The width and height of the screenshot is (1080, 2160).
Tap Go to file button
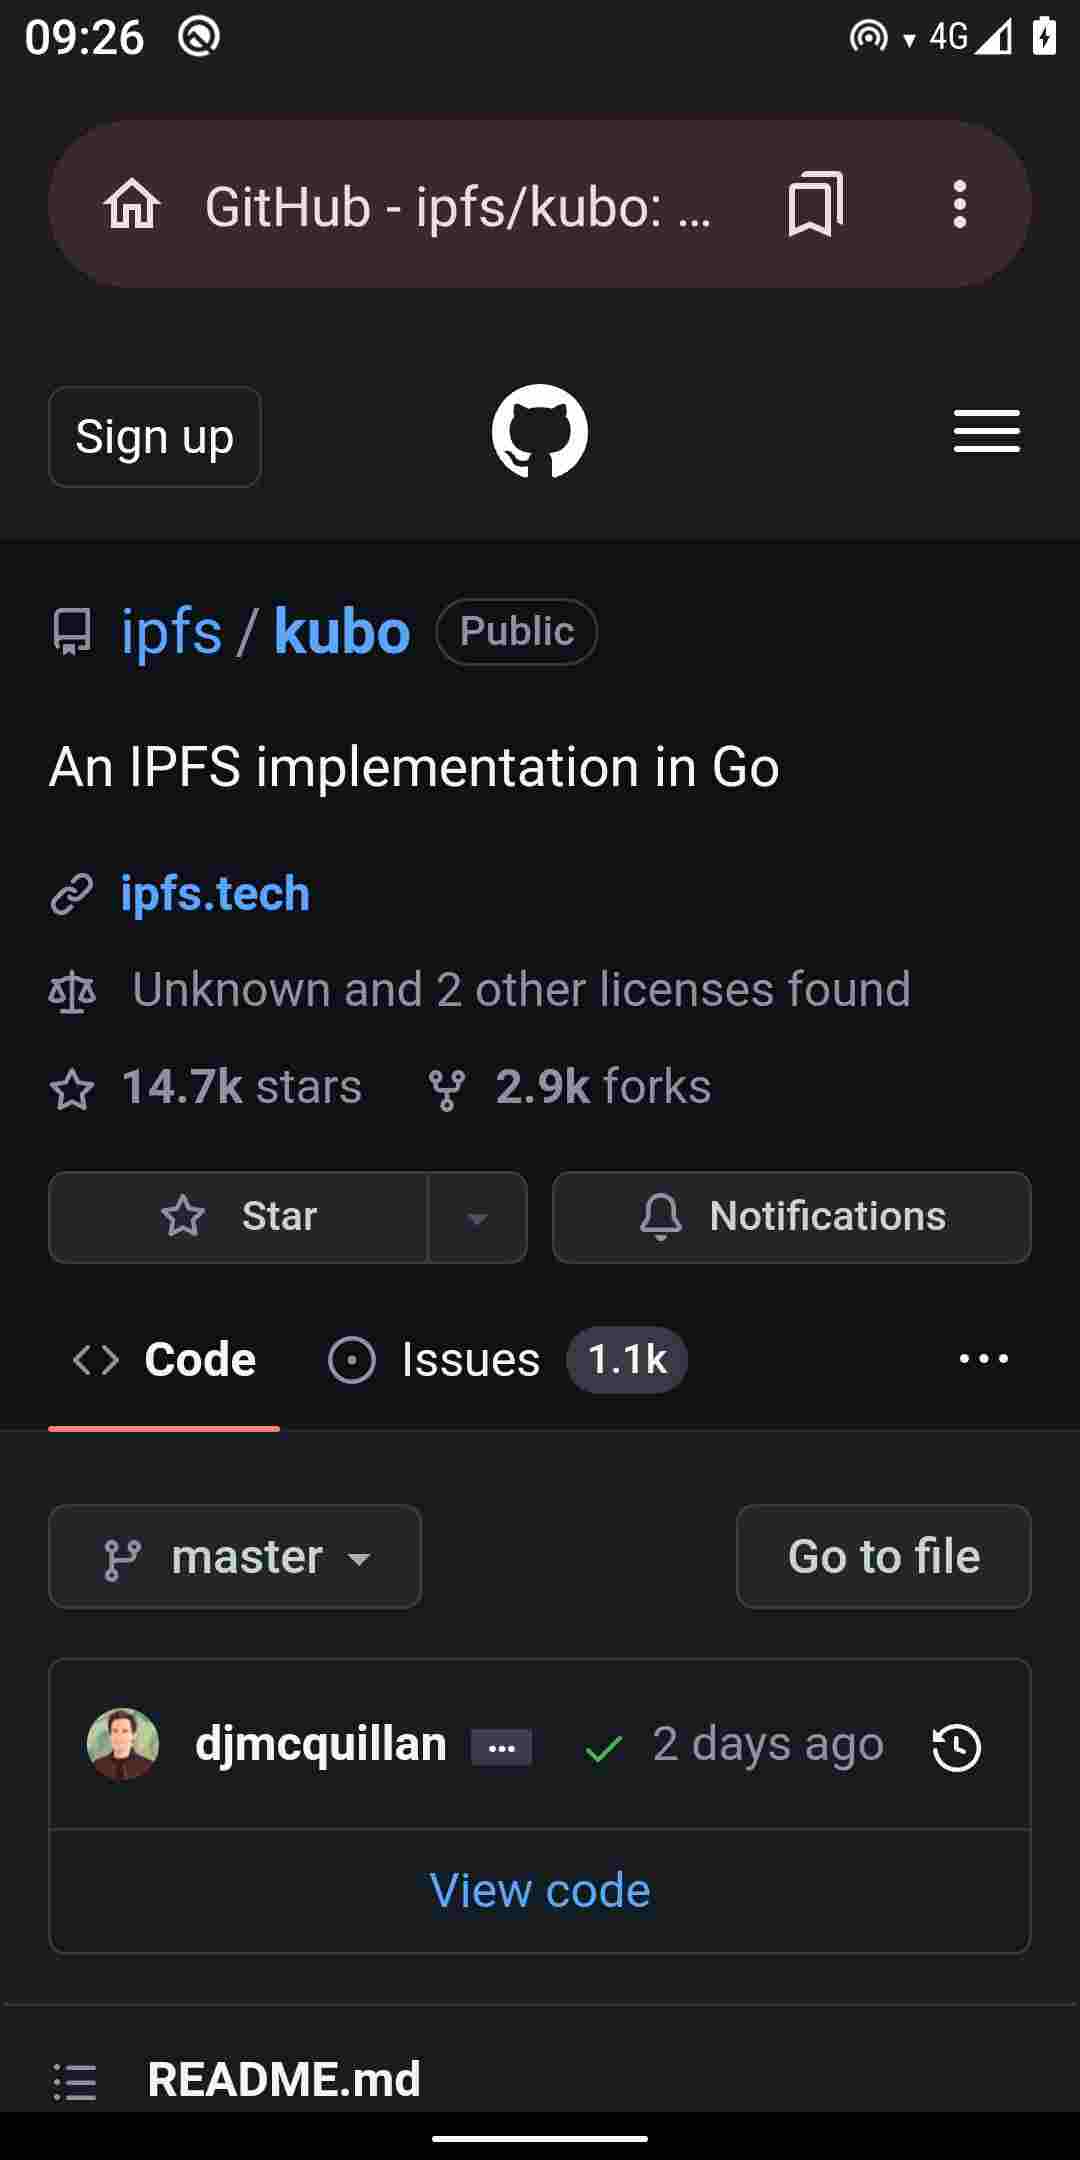[884, 1557]
